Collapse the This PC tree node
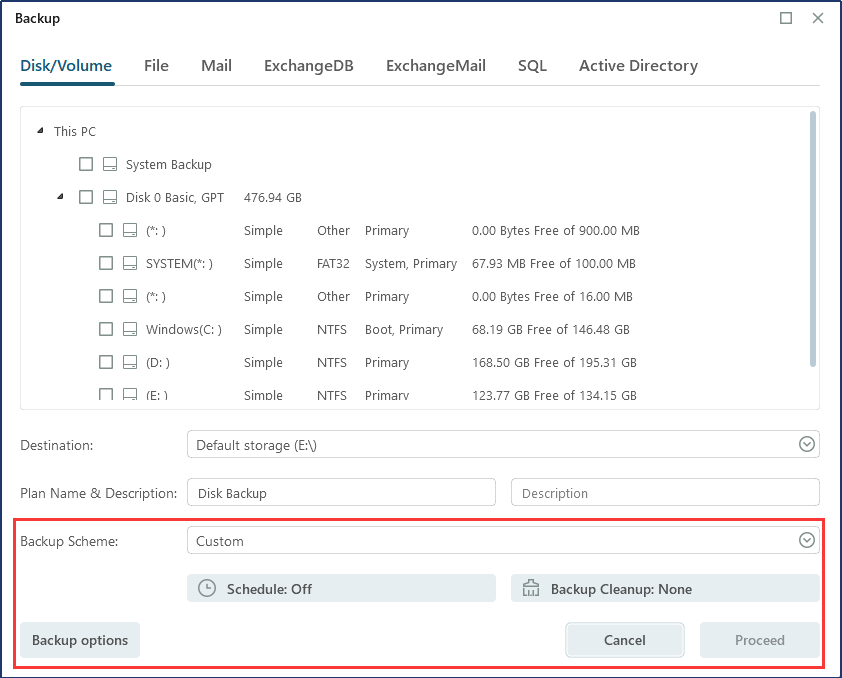 click(x=40, y=131)
